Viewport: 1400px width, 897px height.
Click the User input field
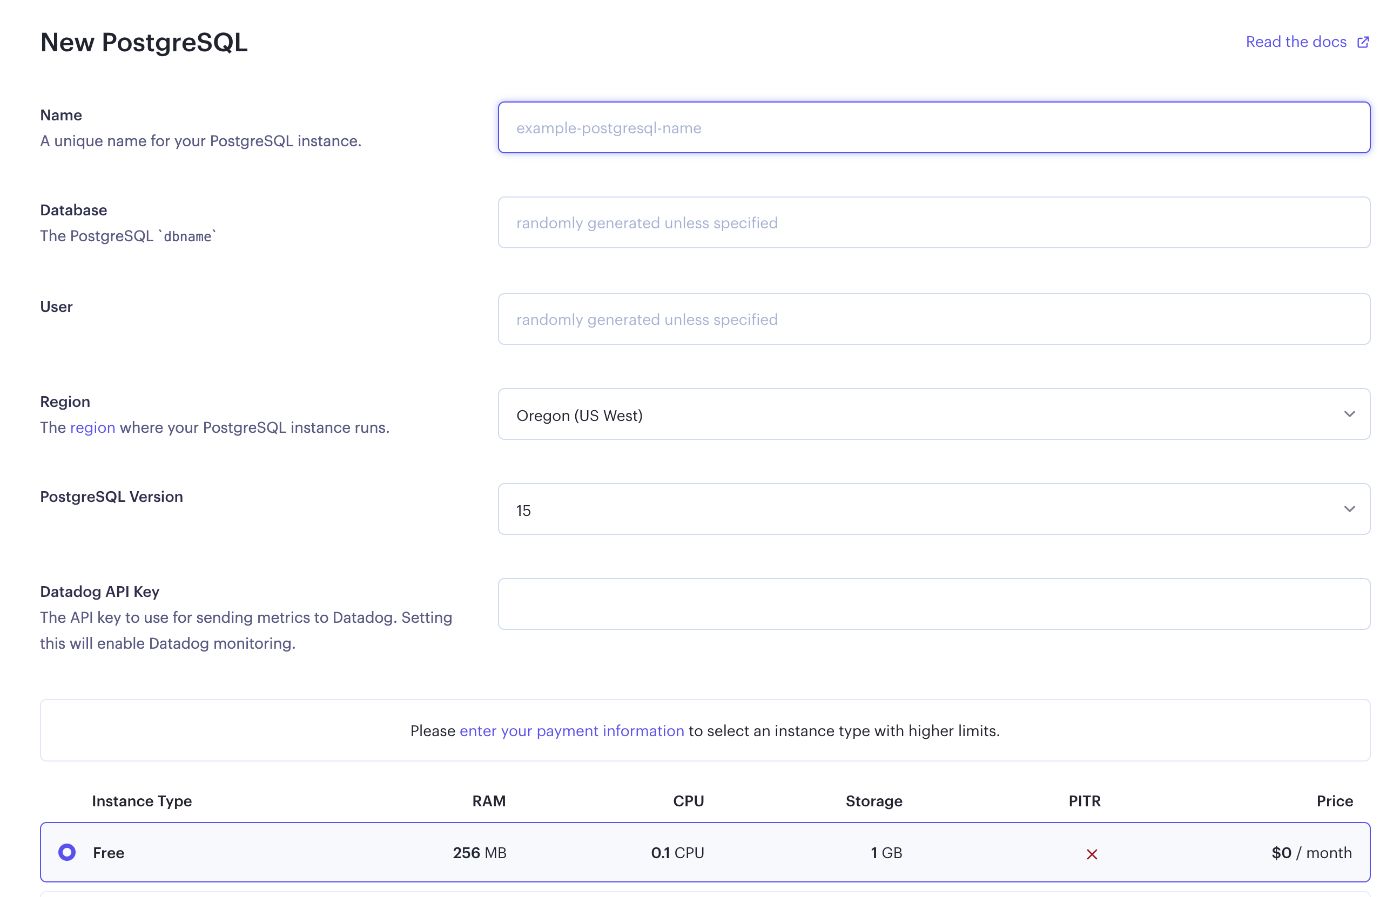(x=932, y=319)
